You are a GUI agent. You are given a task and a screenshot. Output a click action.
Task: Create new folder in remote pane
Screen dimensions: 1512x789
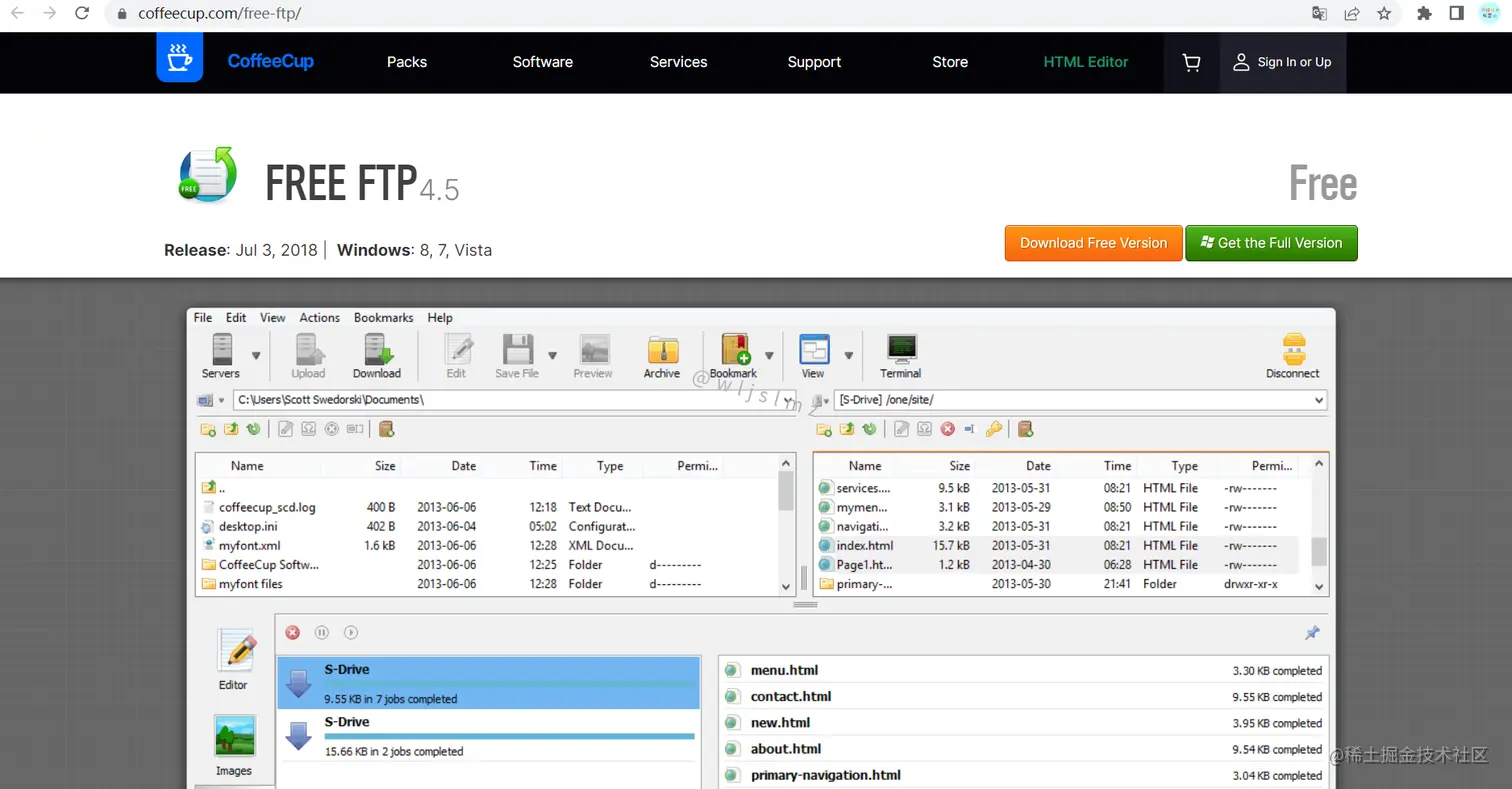(x=824, y=429)
